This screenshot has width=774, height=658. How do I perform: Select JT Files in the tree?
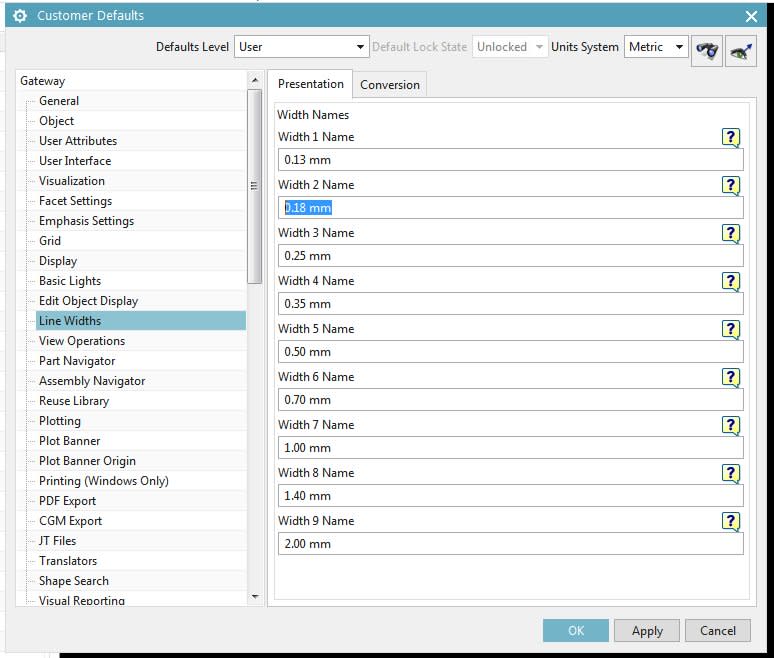[x=57, y=541]
